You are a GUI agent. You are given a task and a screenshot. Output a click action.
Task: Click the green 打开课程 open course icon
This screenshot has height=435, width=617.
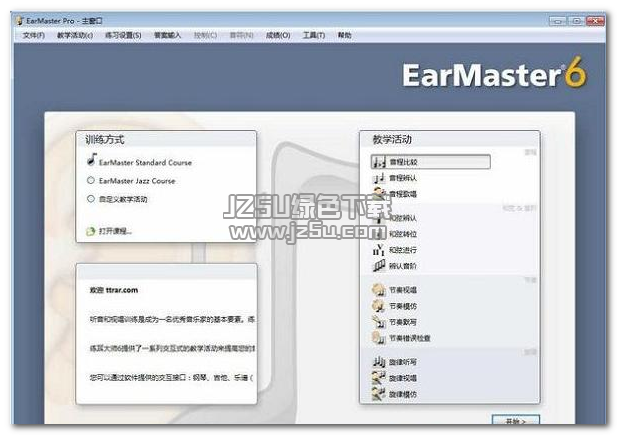pos(91,231)
